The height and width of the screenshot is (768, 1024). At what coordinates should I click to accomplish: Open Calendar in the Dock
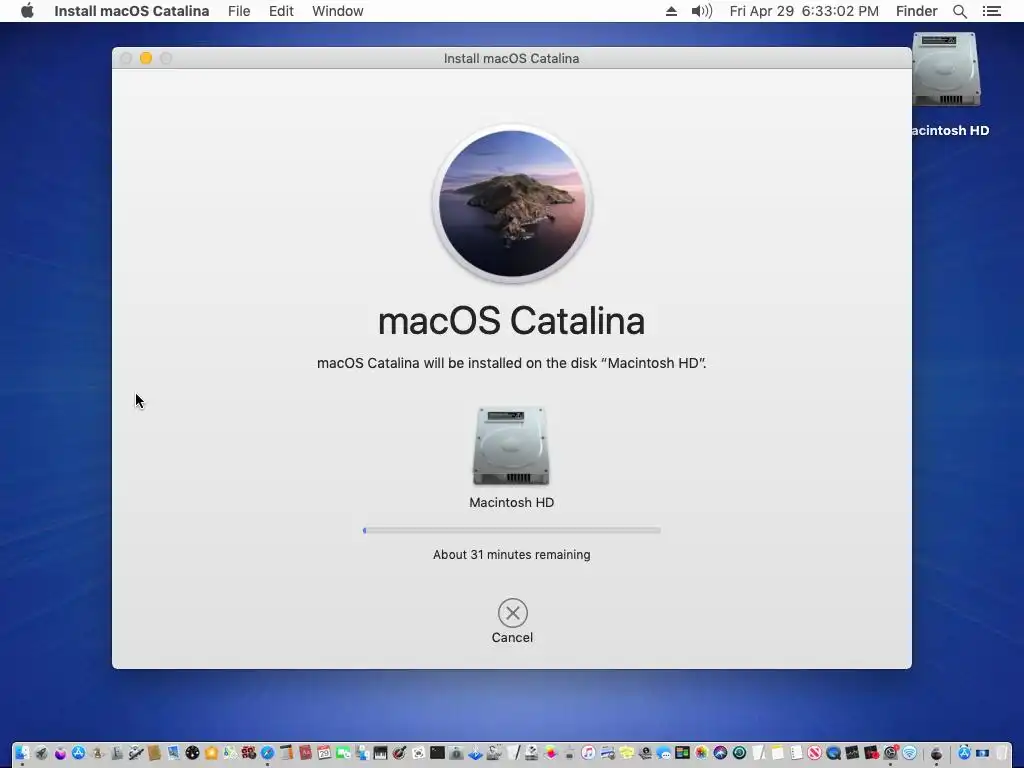click(324, 753)
